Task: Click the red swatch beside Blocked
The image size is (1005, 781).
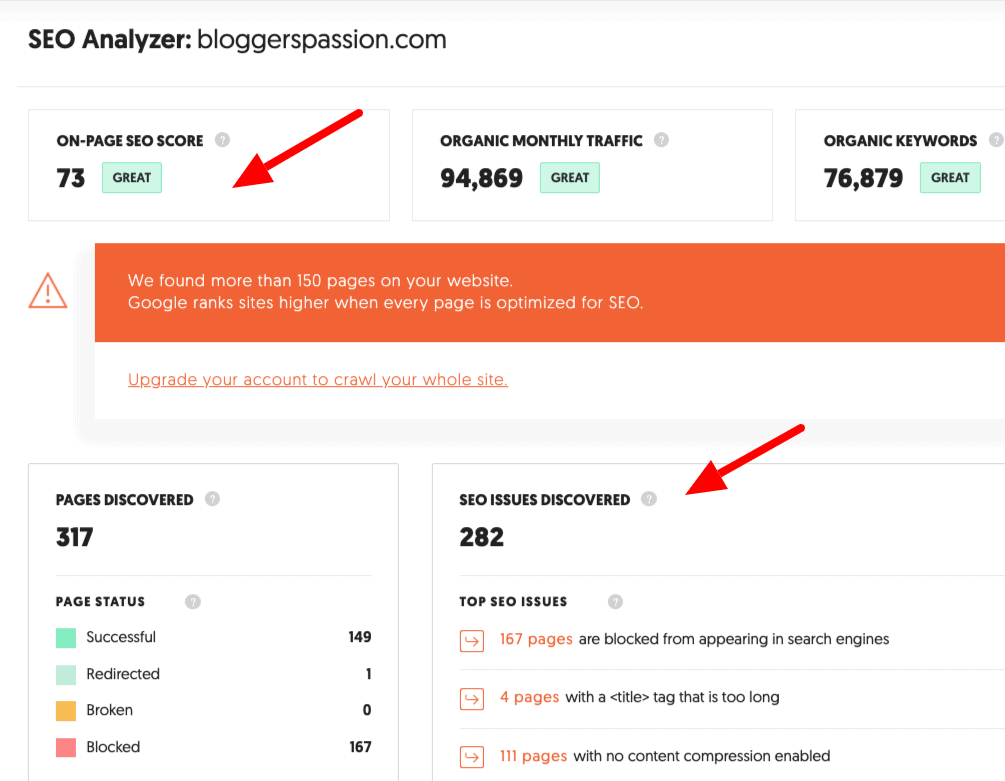Action: (x=63, y=746)
